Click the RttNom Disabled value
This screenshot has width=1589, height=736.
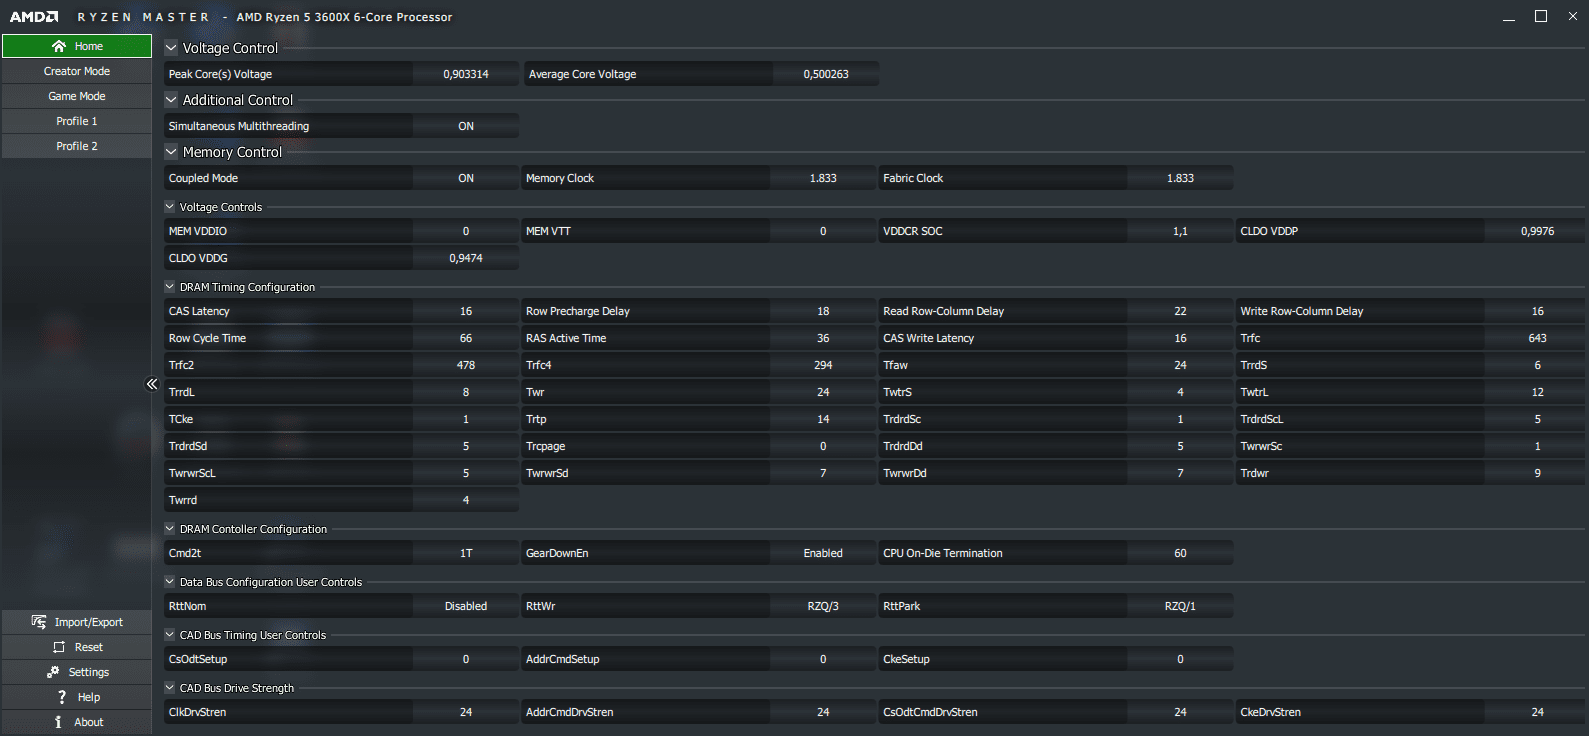coord(466,606)
